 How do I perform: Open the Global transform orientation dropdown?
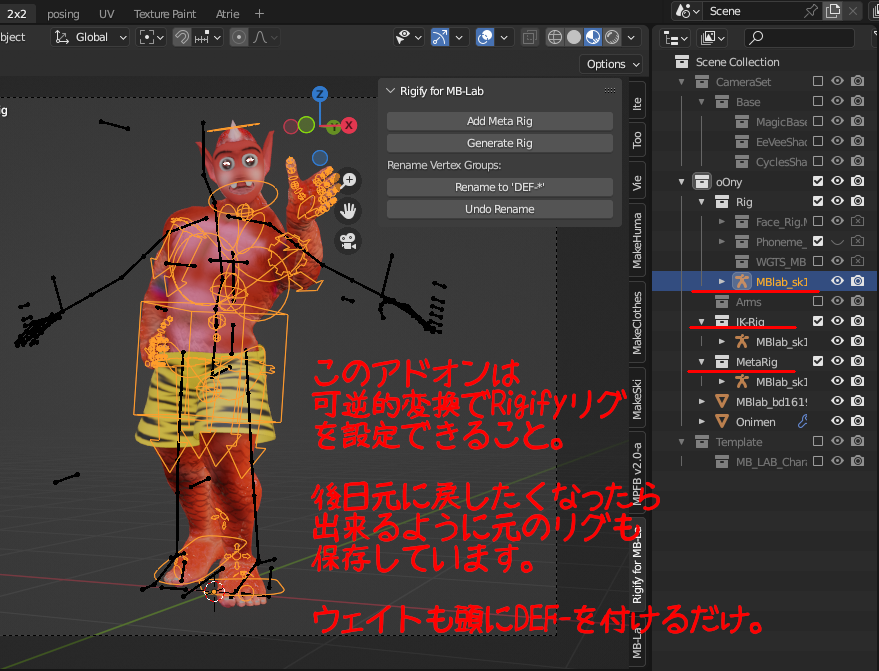90,36
